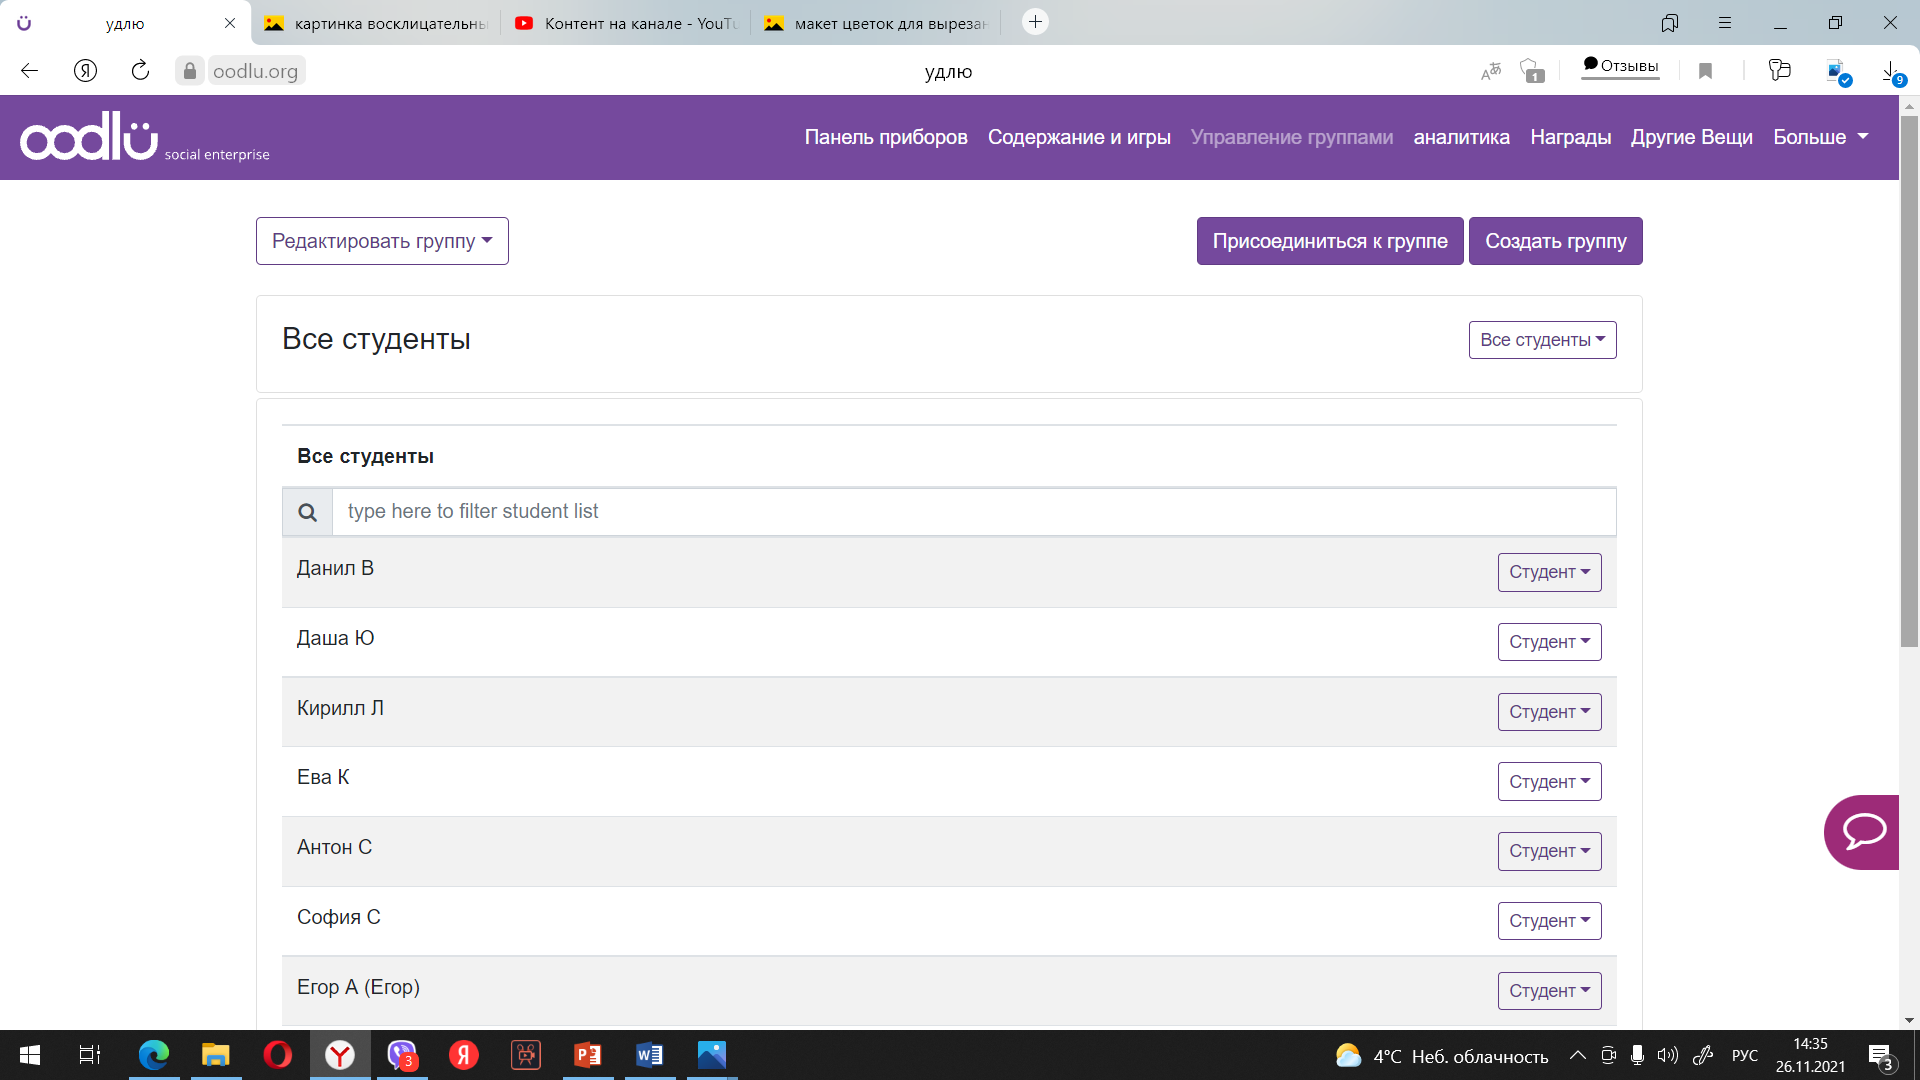Expand the Редактировать группу dropdown
The width and height of the screenshot is (1920, 1080).
pyautogui.click(x=382, y=241)
